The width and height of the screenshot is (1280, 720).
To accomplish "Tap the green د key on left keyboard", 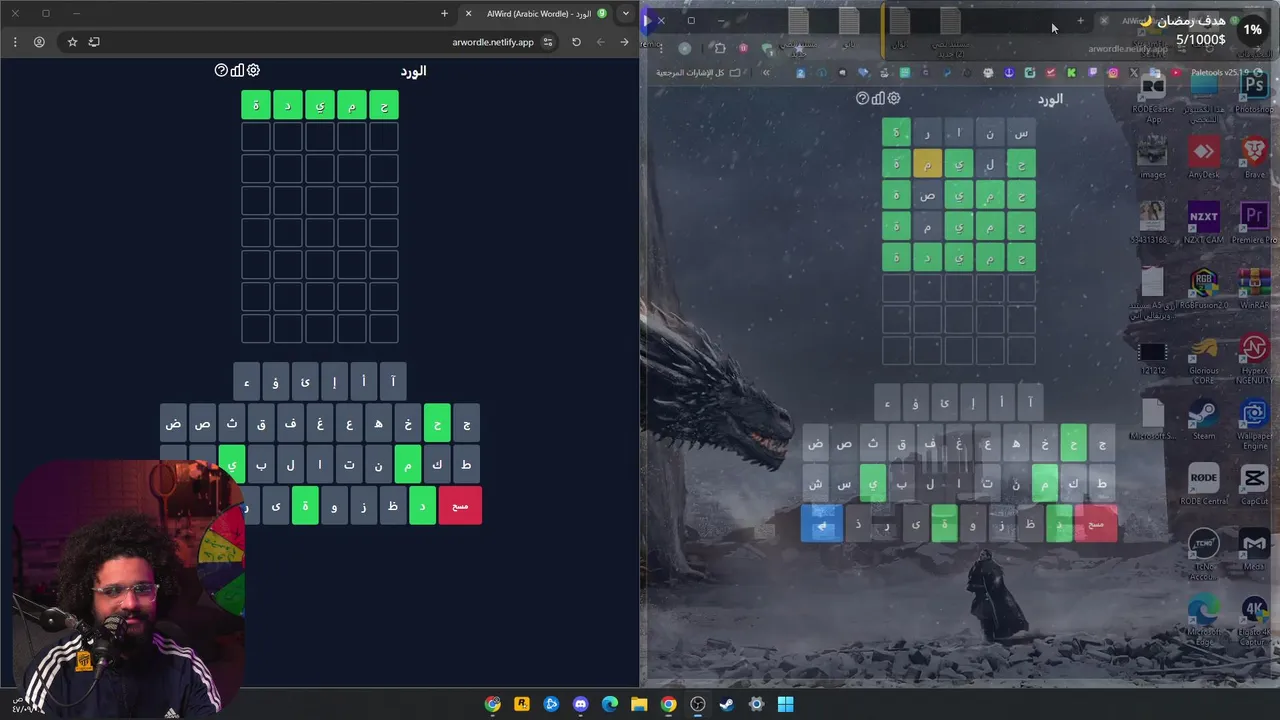I will [422, 506].
